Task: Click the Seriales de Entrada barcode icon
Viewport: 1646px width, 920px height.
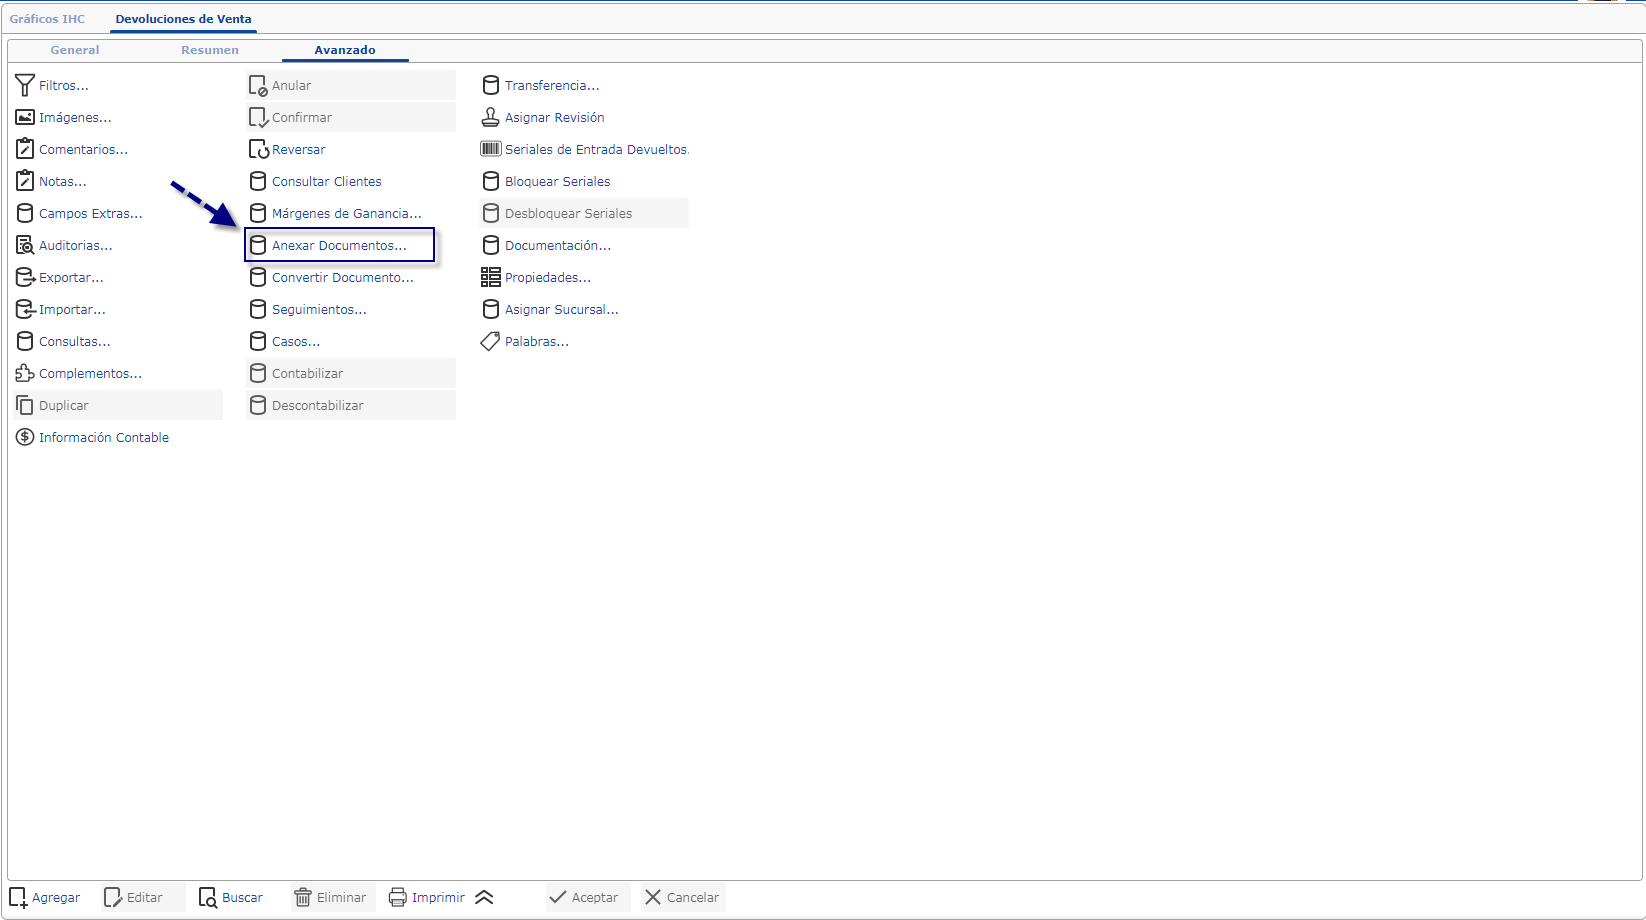Action: coord(490,150)
